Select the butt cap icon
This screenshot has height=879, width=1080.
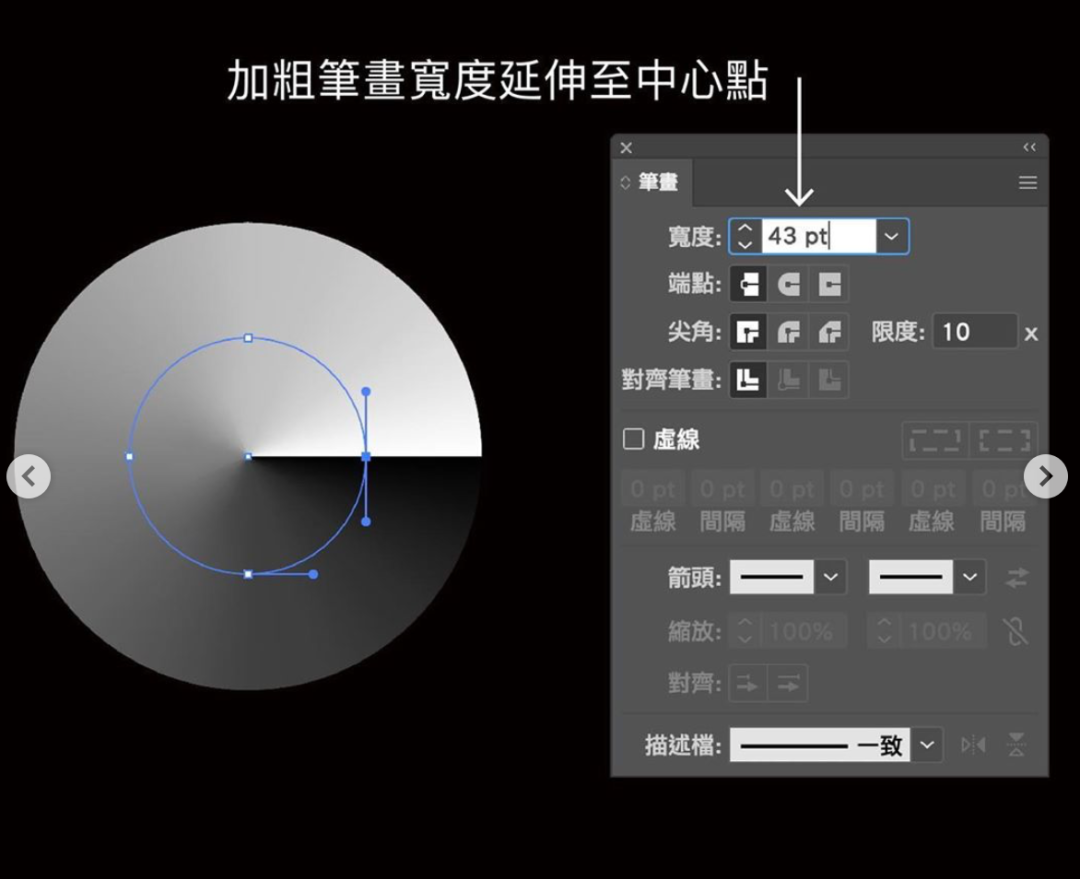(x=748, y=284)
